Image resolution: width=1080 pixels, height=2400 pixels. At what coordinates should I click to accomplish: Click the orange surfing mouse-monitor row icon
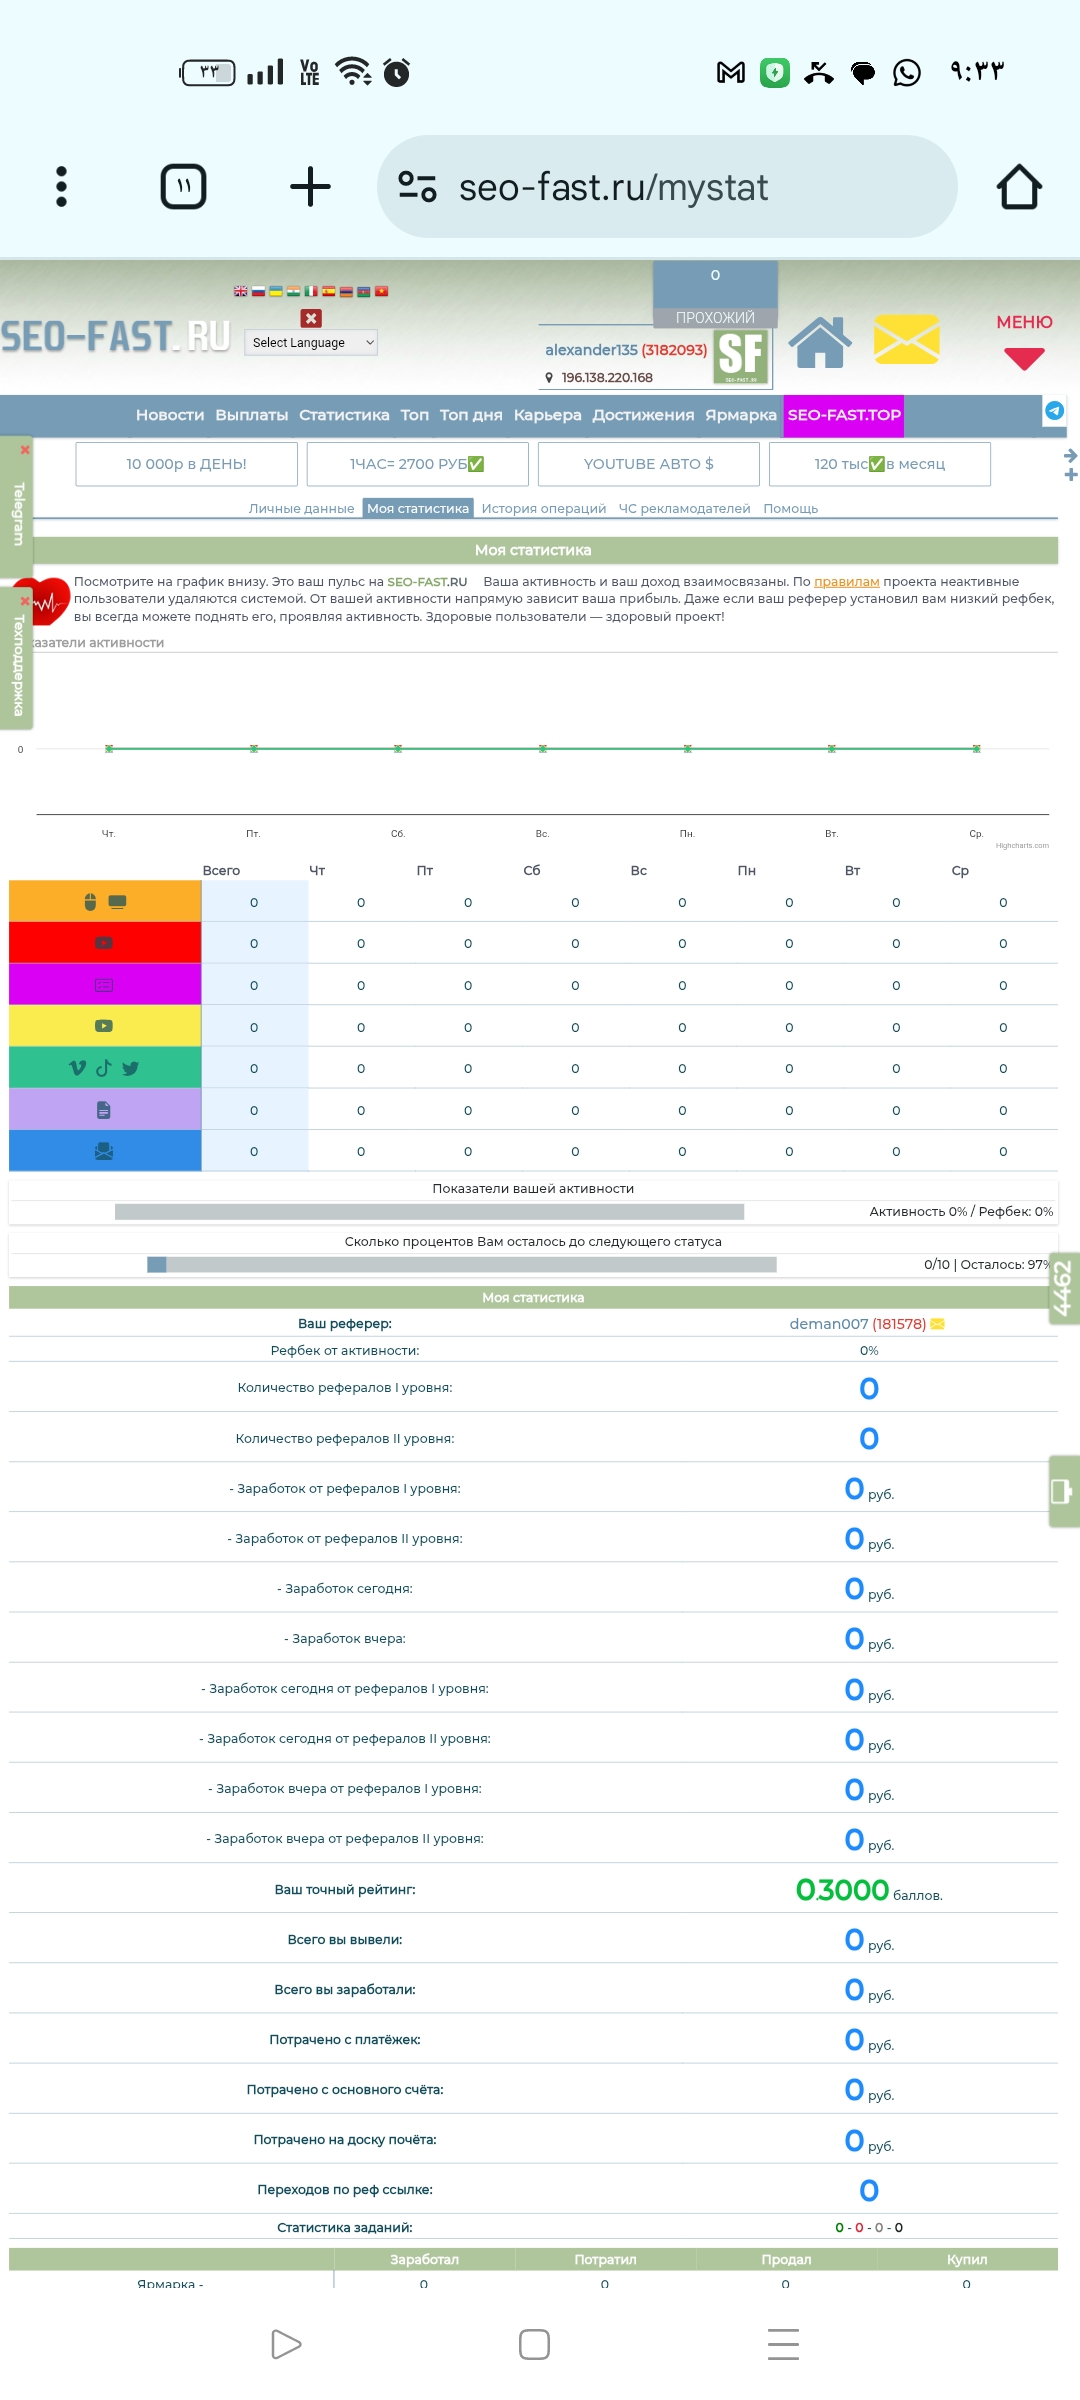pos(104,902)
